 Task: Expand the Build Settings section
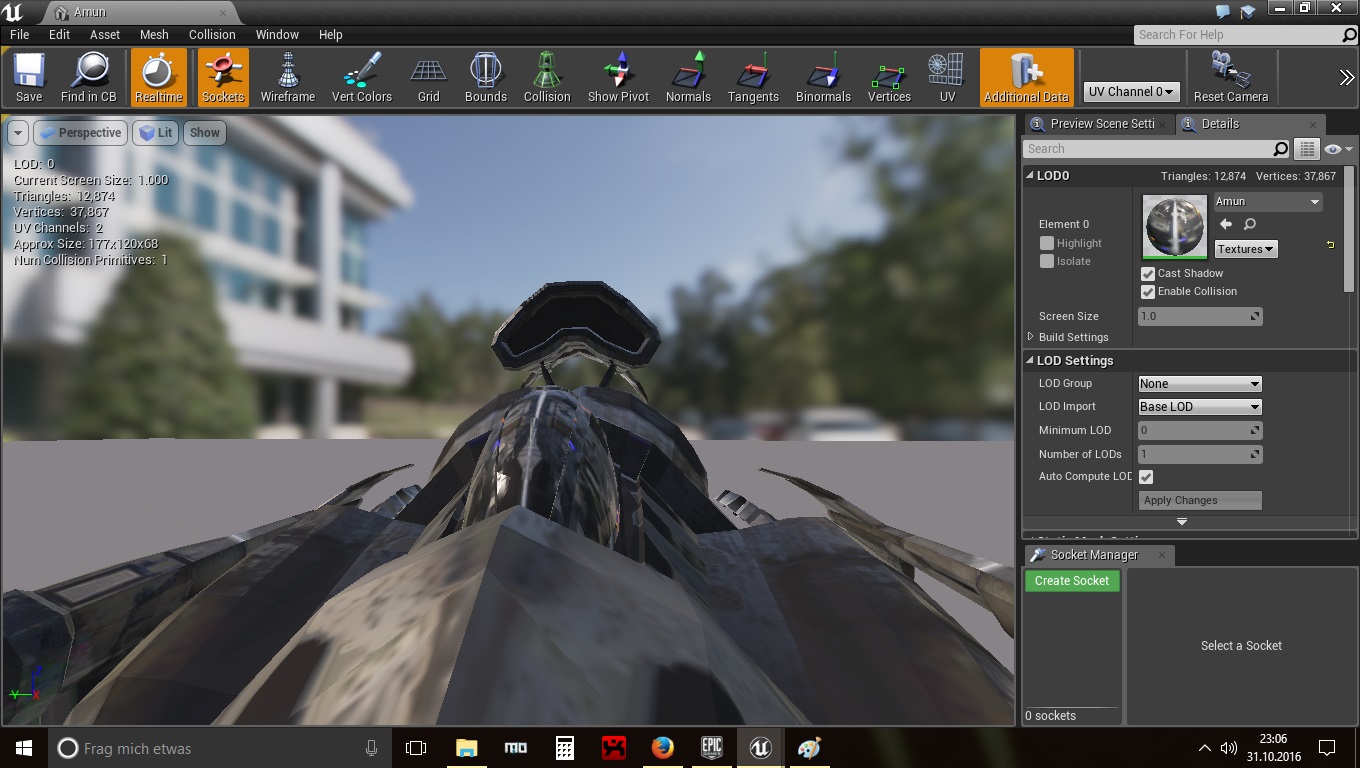[1031, 337]
